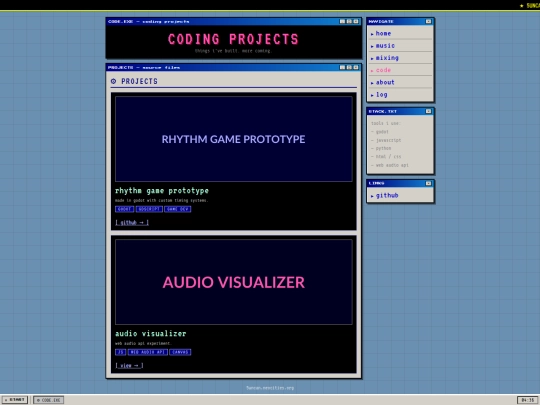
Task: Click the Audio Visualizer banner image
Action: click(x=233, y=282)
